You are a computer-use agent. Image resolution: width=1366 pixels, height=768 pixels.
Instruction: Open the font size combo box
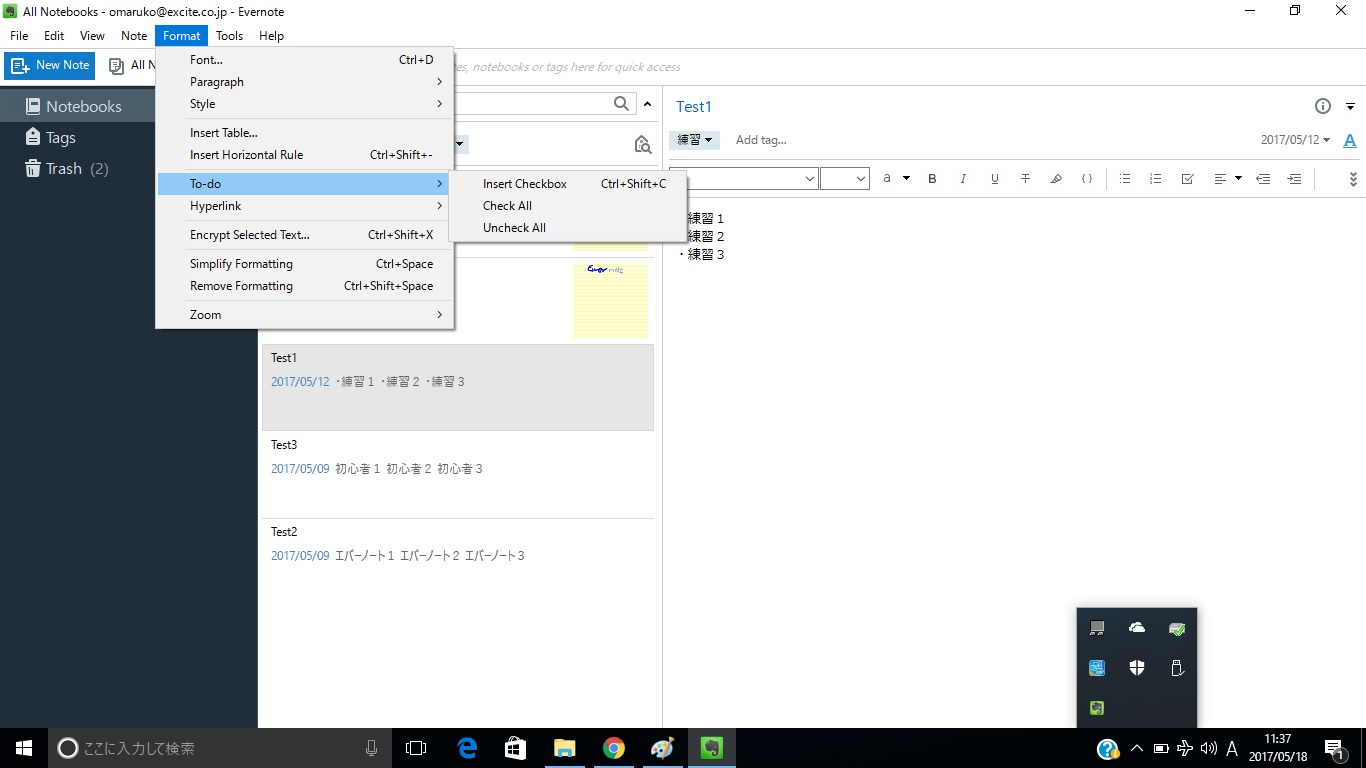pos(845,179)
